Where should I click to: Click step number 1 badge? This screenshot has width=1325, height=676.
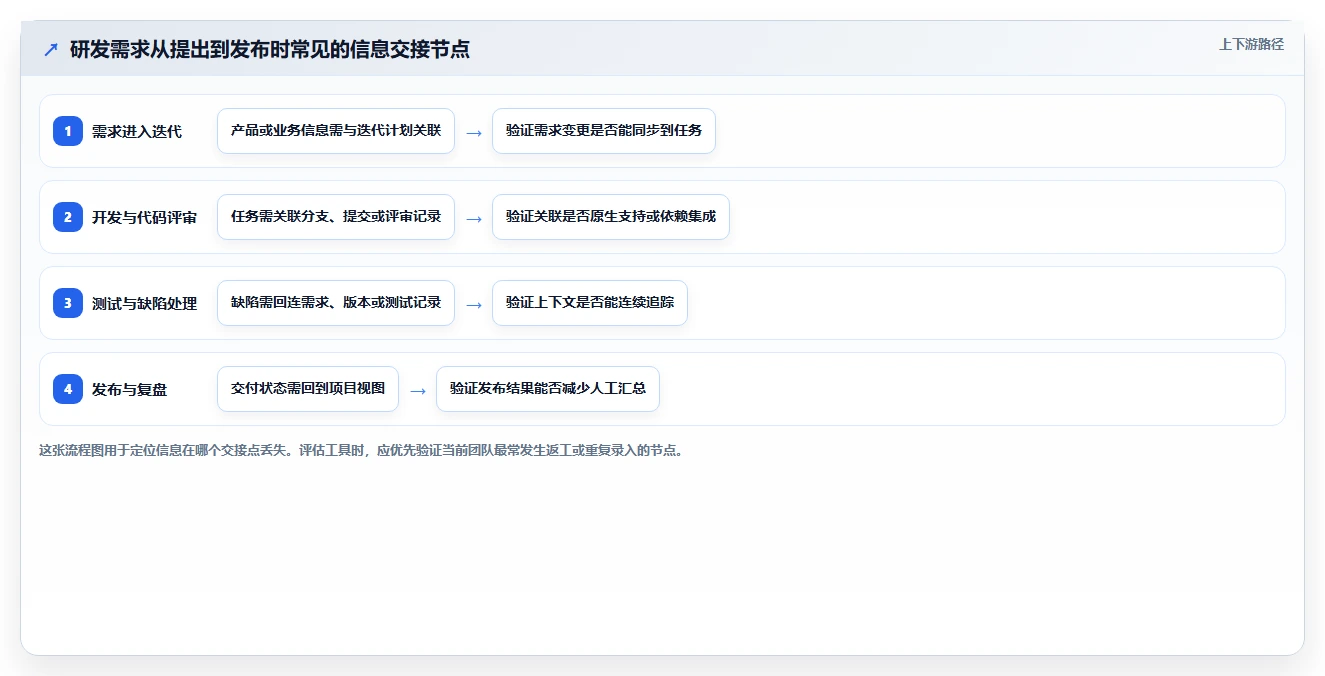[x=68, y=130]
